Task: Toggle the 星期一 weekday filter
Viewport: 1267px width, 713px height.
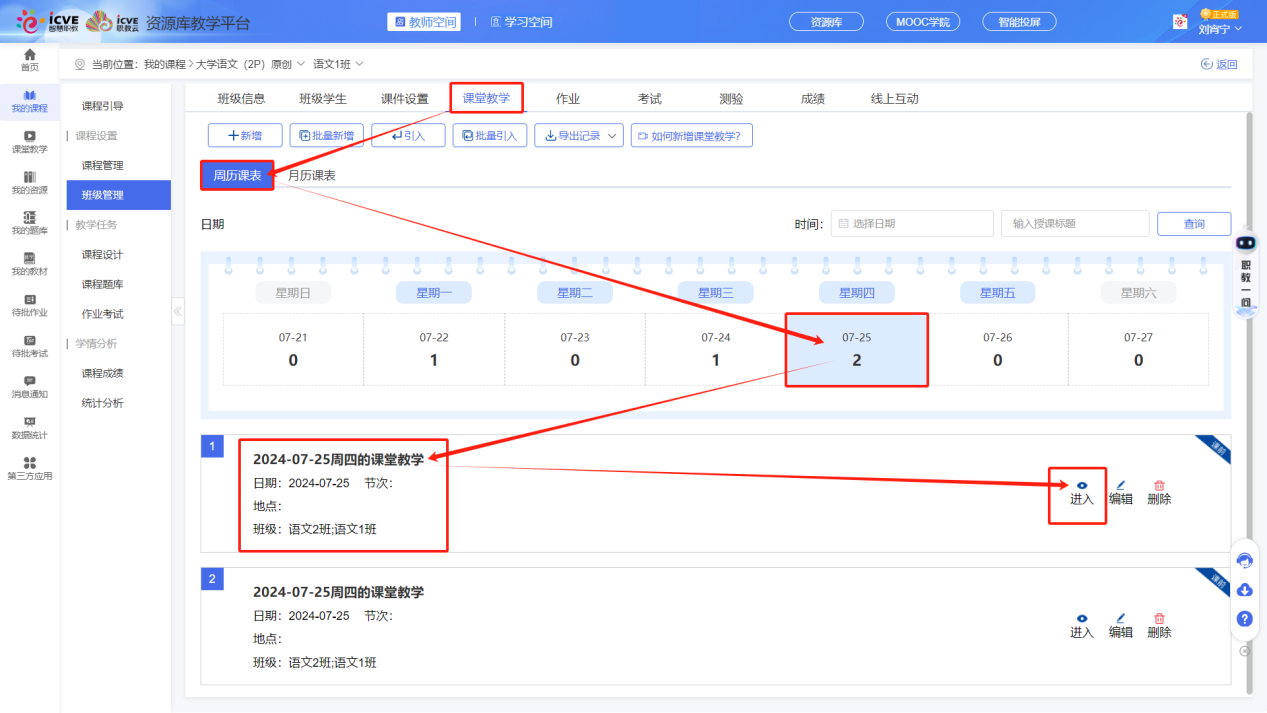Action: click(x=434, y=292)
